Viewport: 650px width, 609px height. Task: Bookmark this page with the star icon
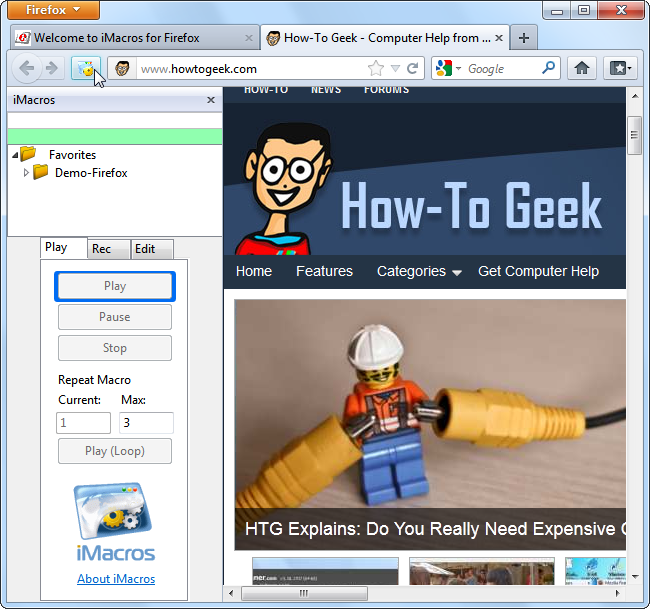[x=376, y=68]
